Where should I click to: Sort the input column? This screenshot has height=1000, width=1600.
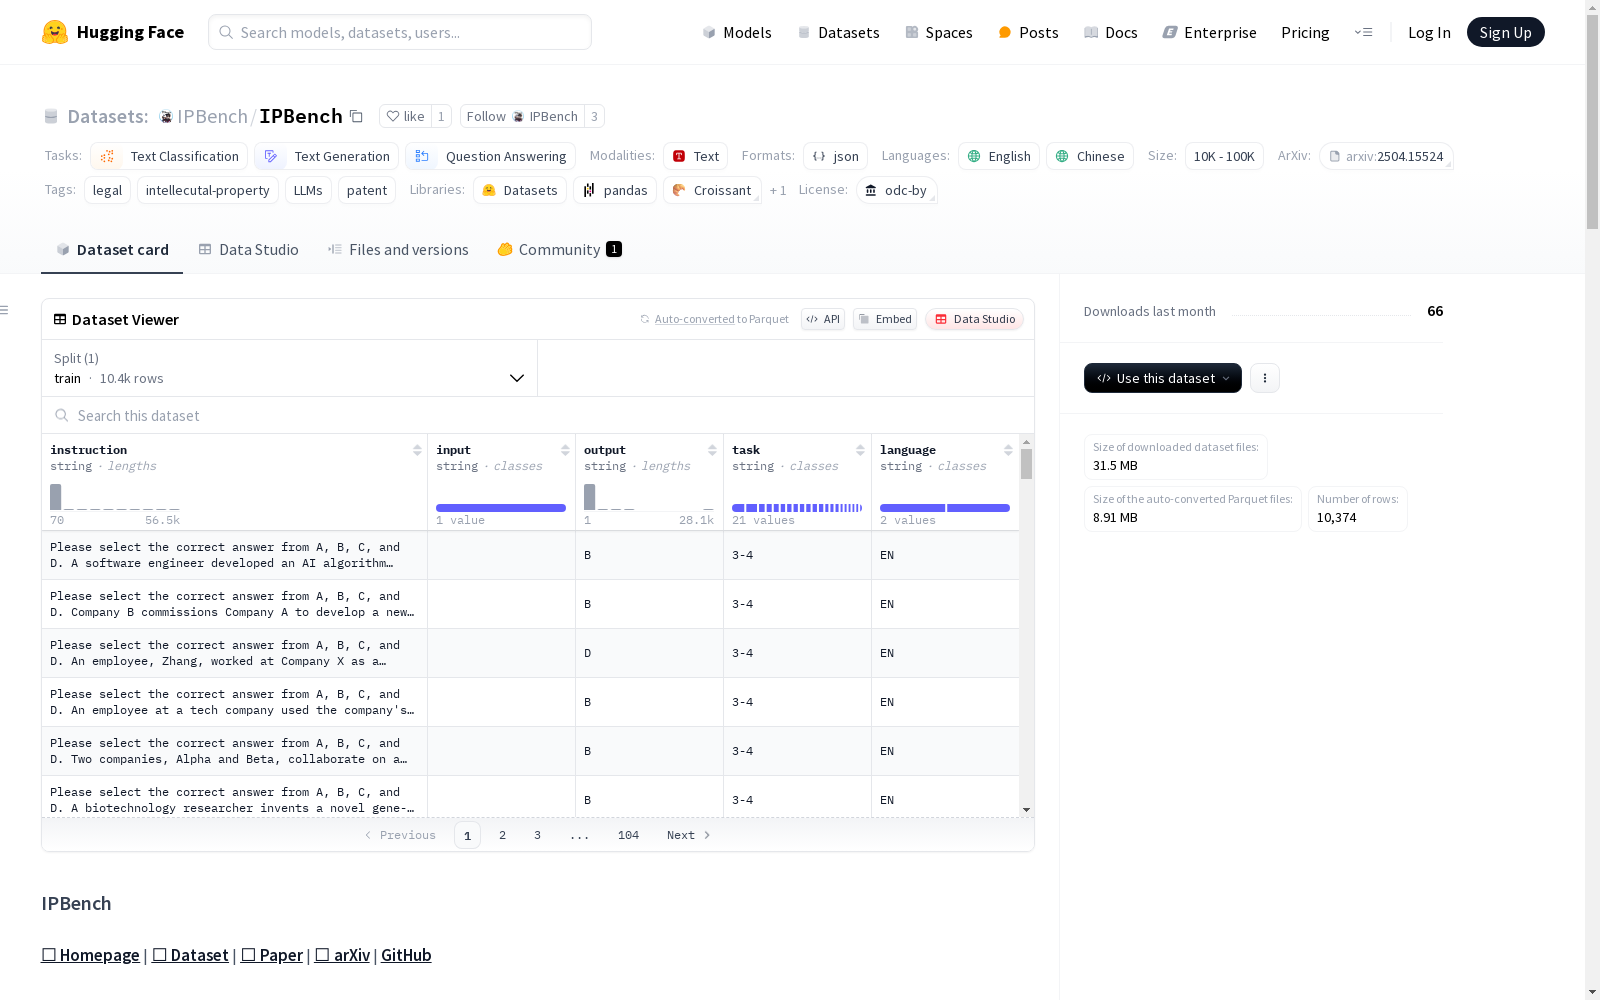click(x=565, y=450)
